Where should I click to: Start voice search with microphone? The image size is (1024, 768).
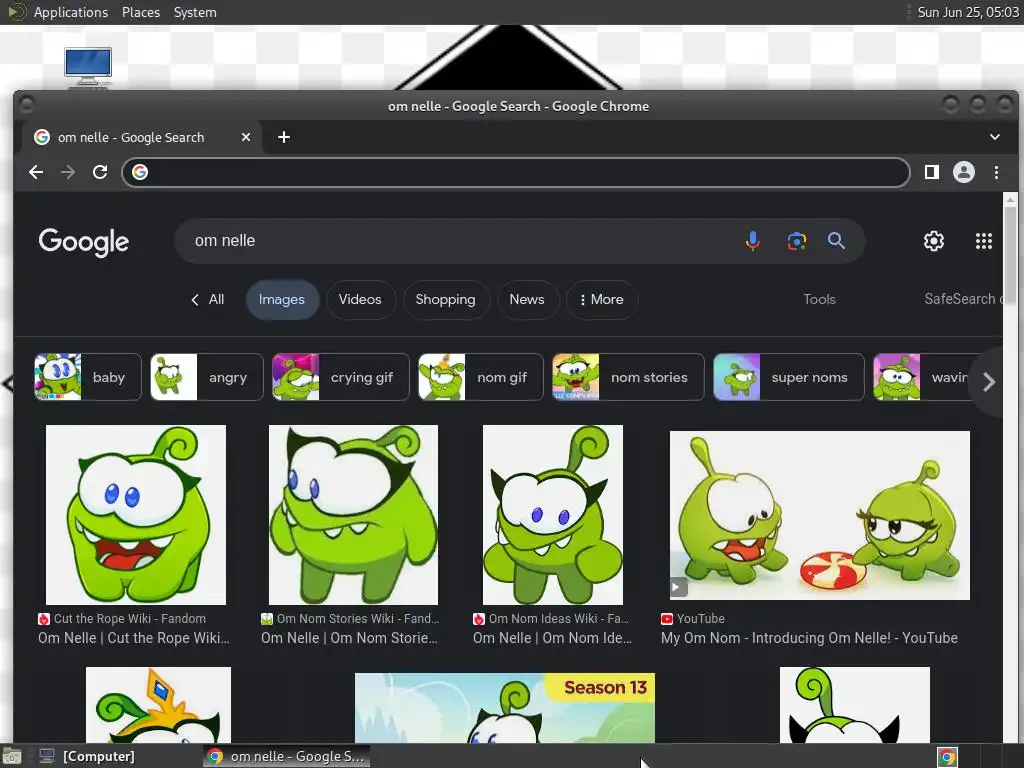[x=752, y=241]
